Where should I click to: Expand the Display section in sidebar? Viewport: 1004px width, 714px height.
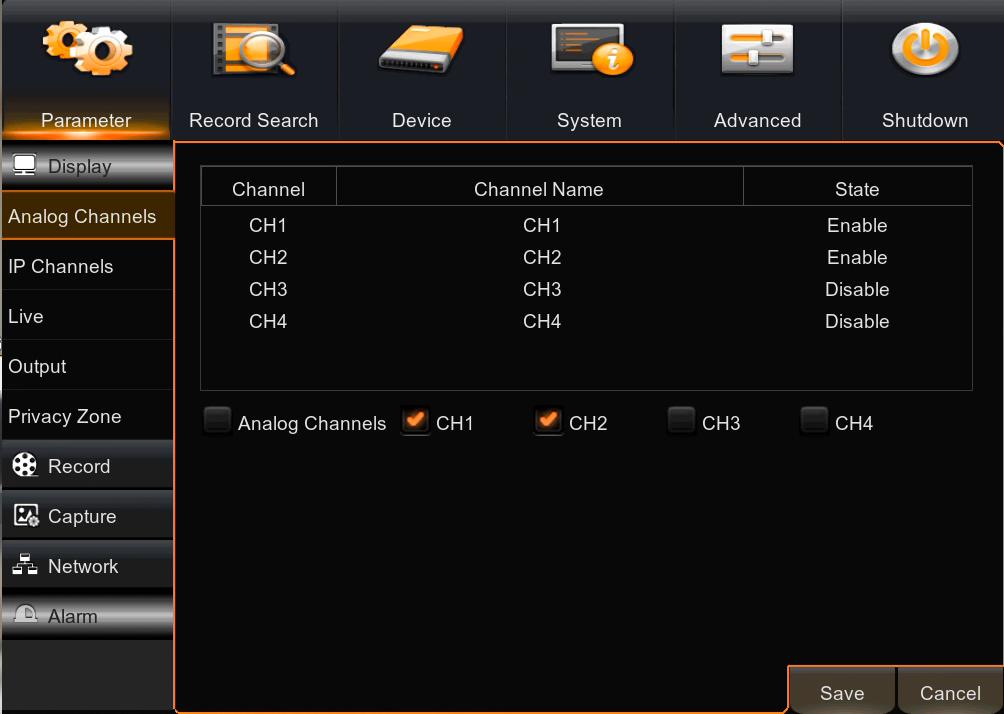(x=88, y=166)
